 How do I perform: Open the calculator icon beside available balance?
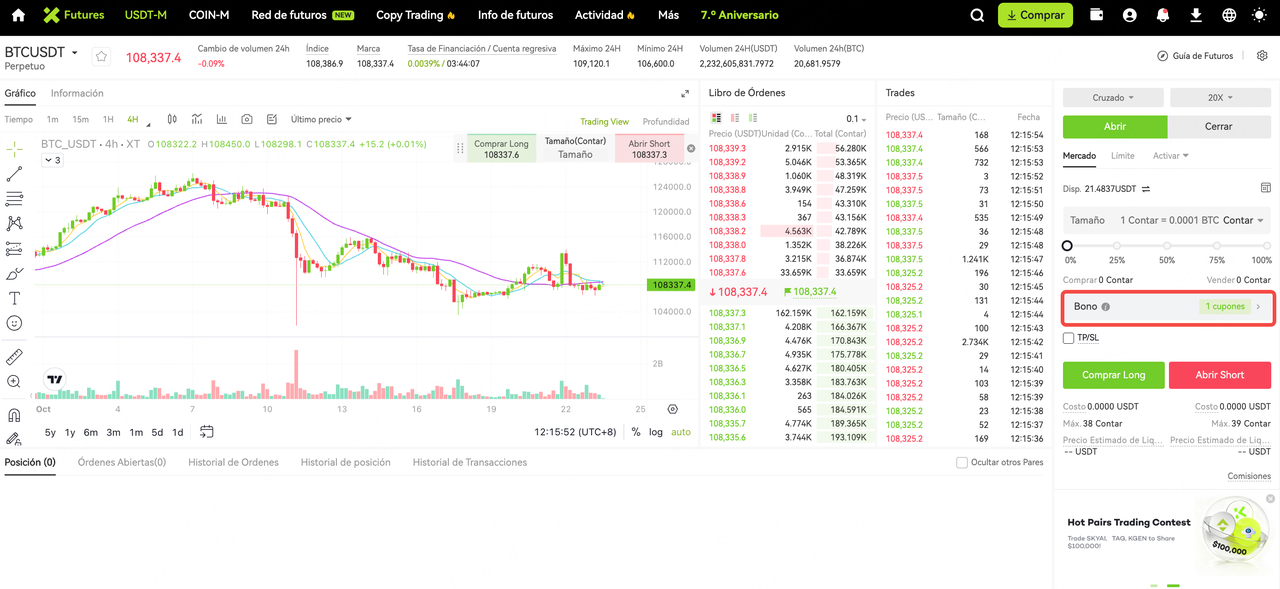click(1265, 188)
